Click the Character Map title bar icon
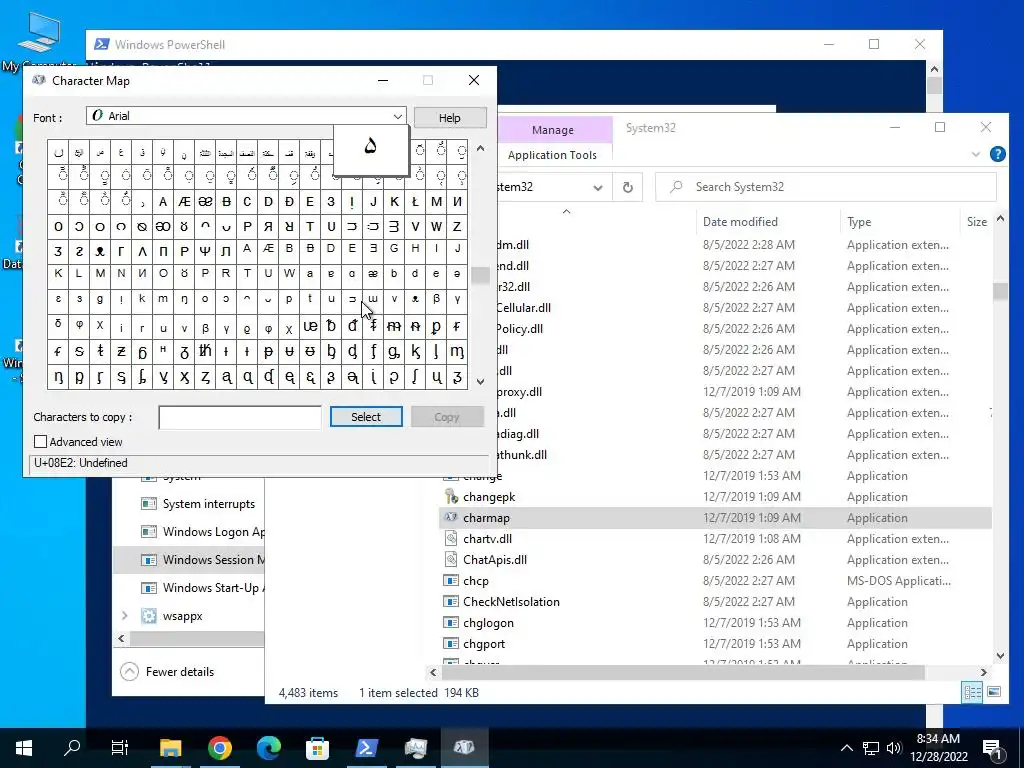Screen dimensions: 1024x768 click(39, 80)
